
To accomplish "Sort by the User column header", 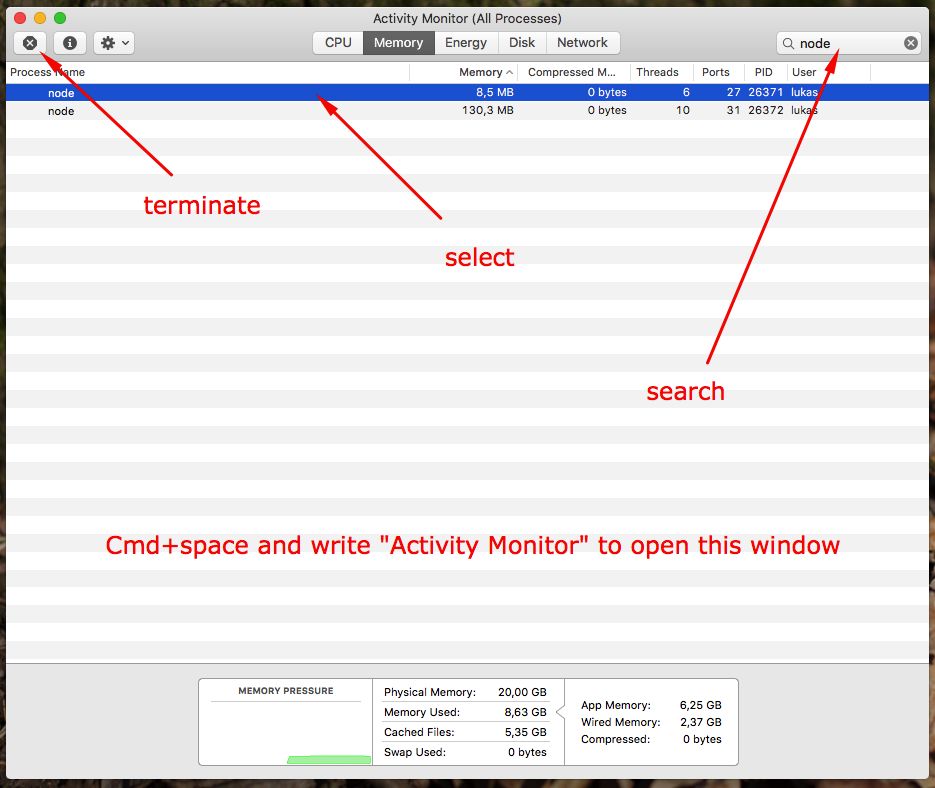I will point(828,72).
